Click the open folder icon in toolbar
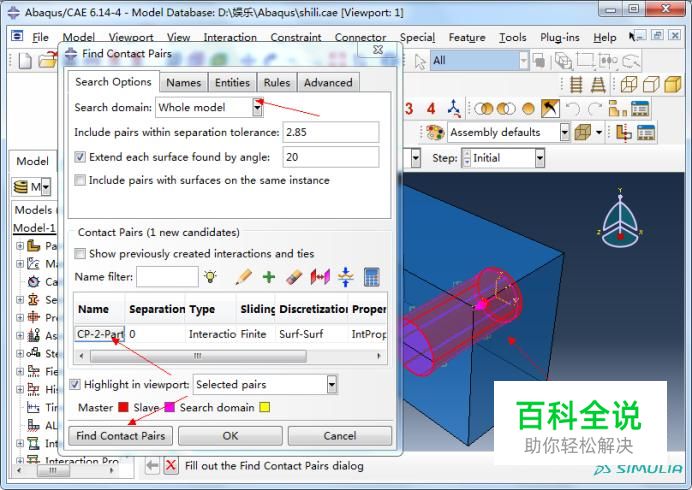 point(48,60)
